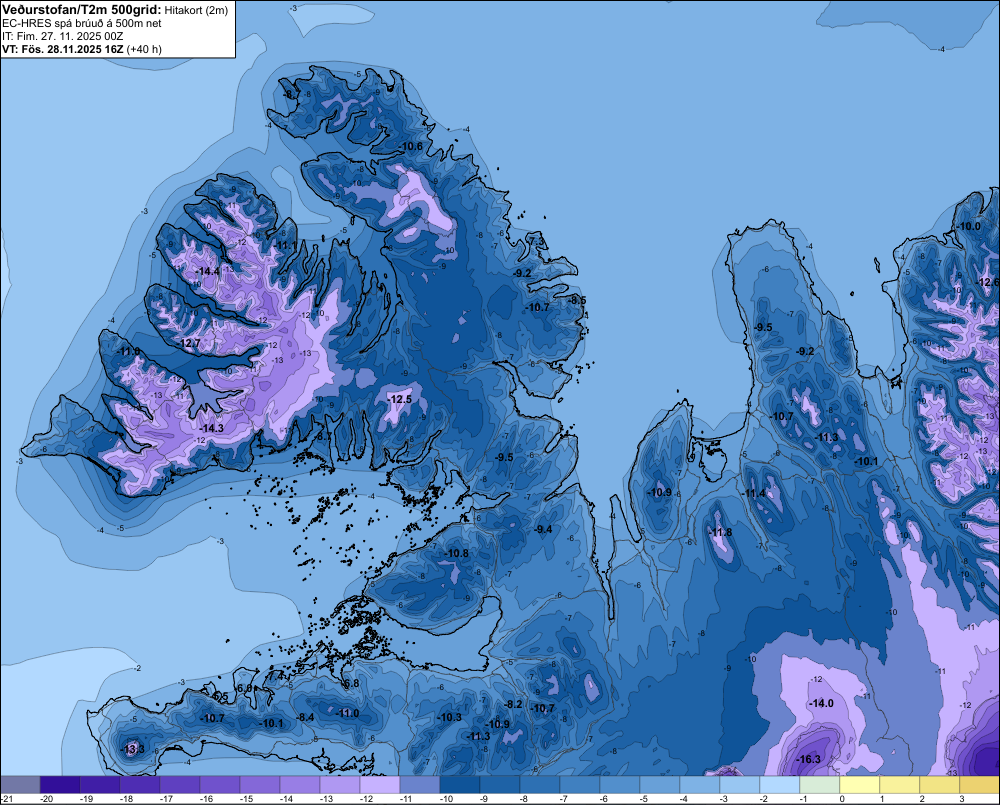Click the '1' legend scale label
This screenshot has width=1000, height=805.
coord(882,799)
